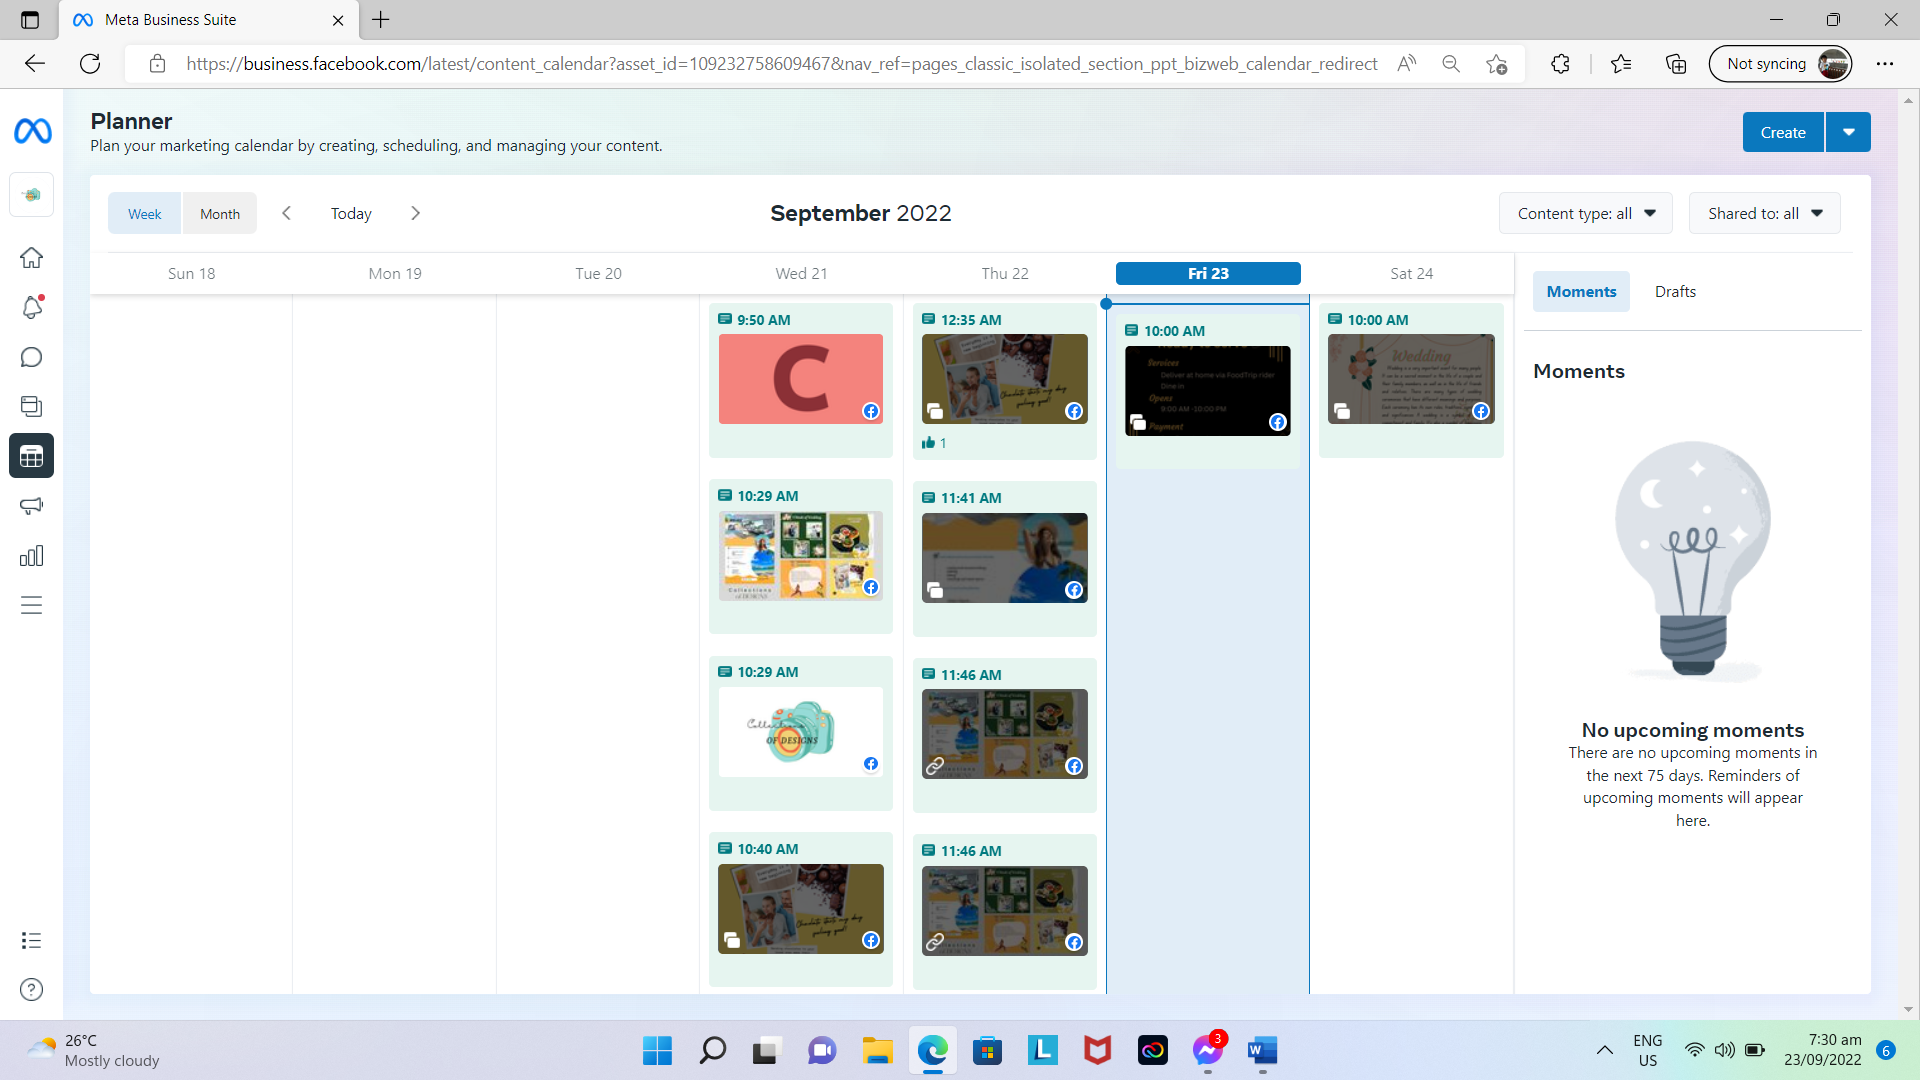This screenshot has height=1080, width=1920.
Task: Expand Create button dropdown arrow
Action: [x=1849, y=132]
